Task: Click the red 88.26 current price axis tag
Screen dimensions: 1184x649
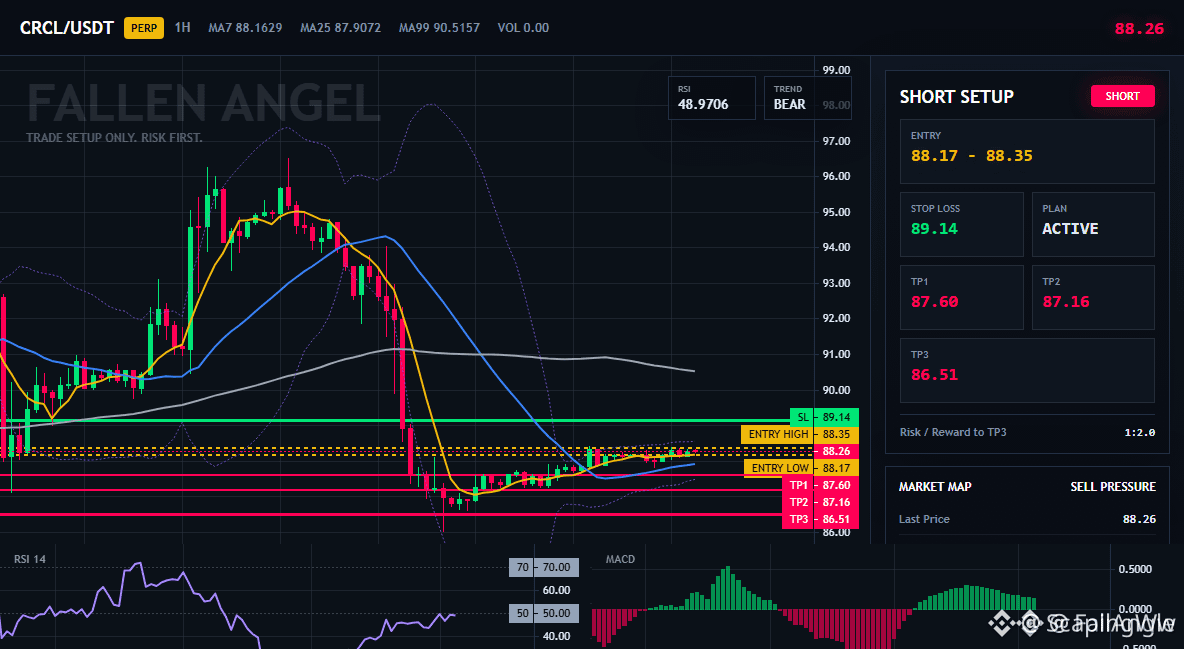Action: click(x=836, y=451)
